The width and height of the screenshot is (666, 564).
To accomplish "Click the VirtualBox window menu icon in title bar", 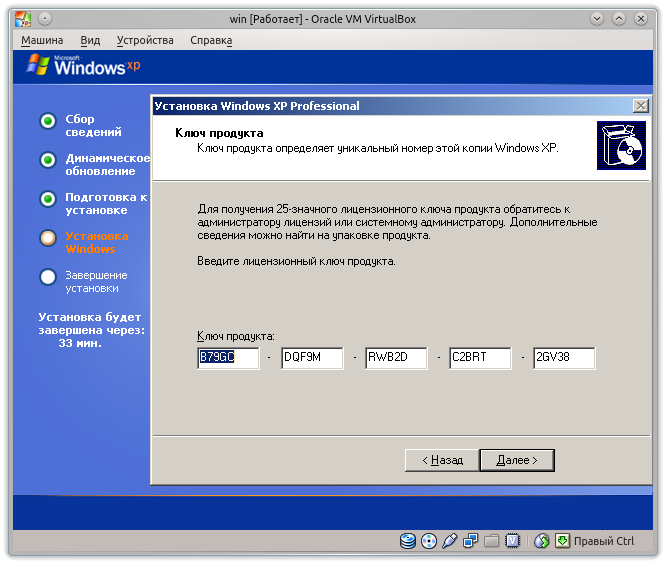I will 23,19.
